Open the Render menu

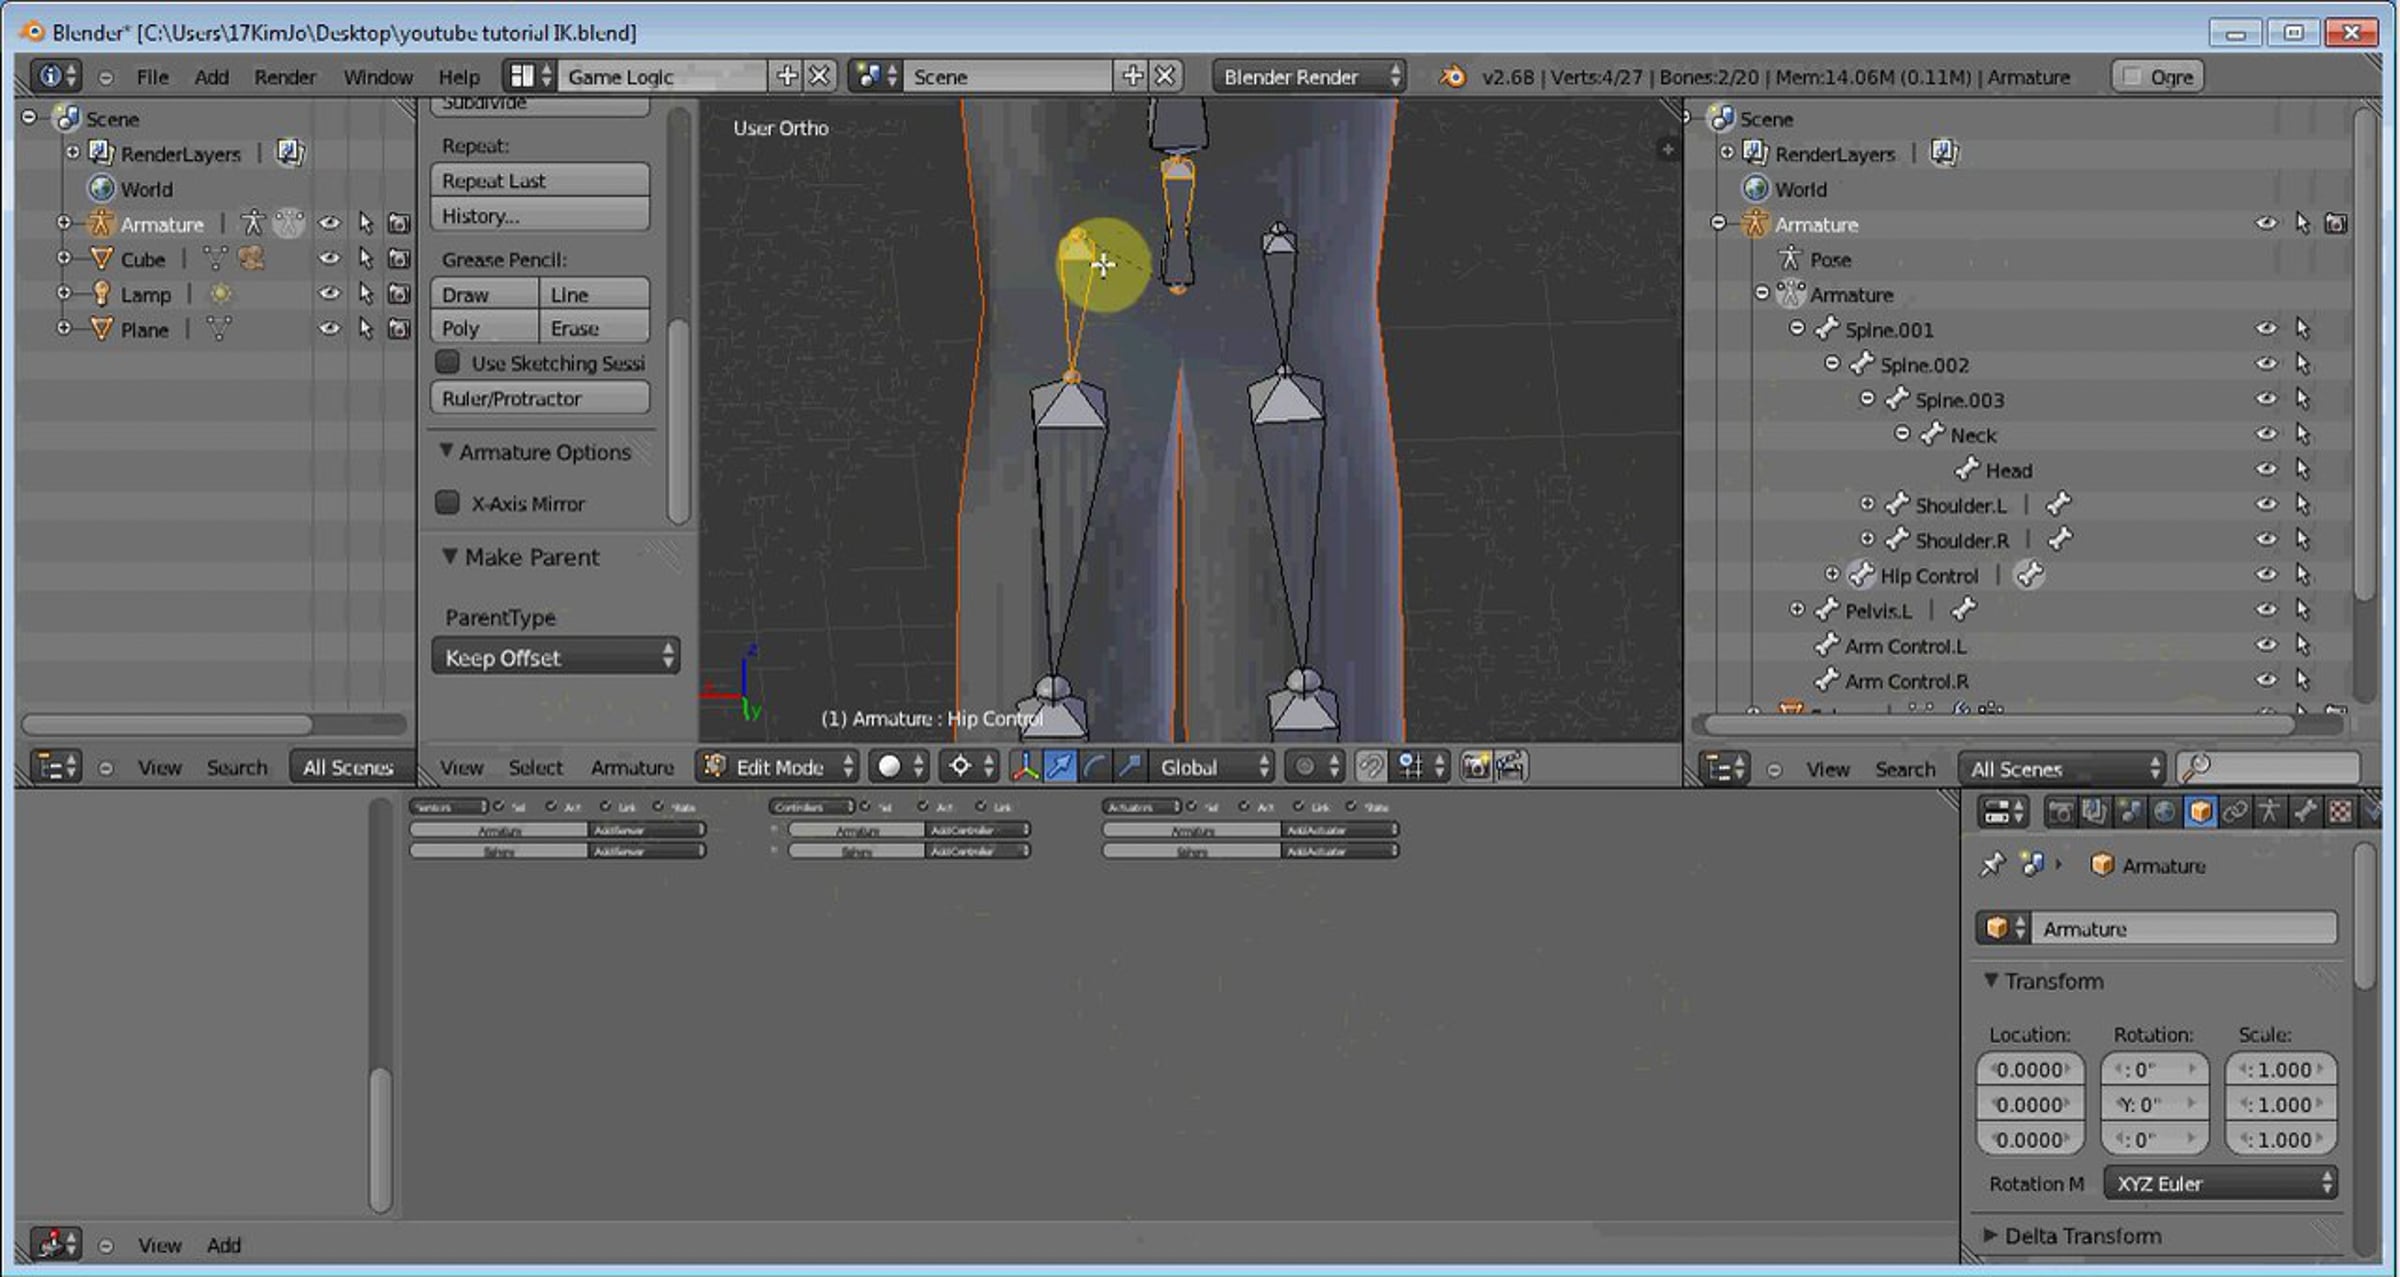point(284,77)
